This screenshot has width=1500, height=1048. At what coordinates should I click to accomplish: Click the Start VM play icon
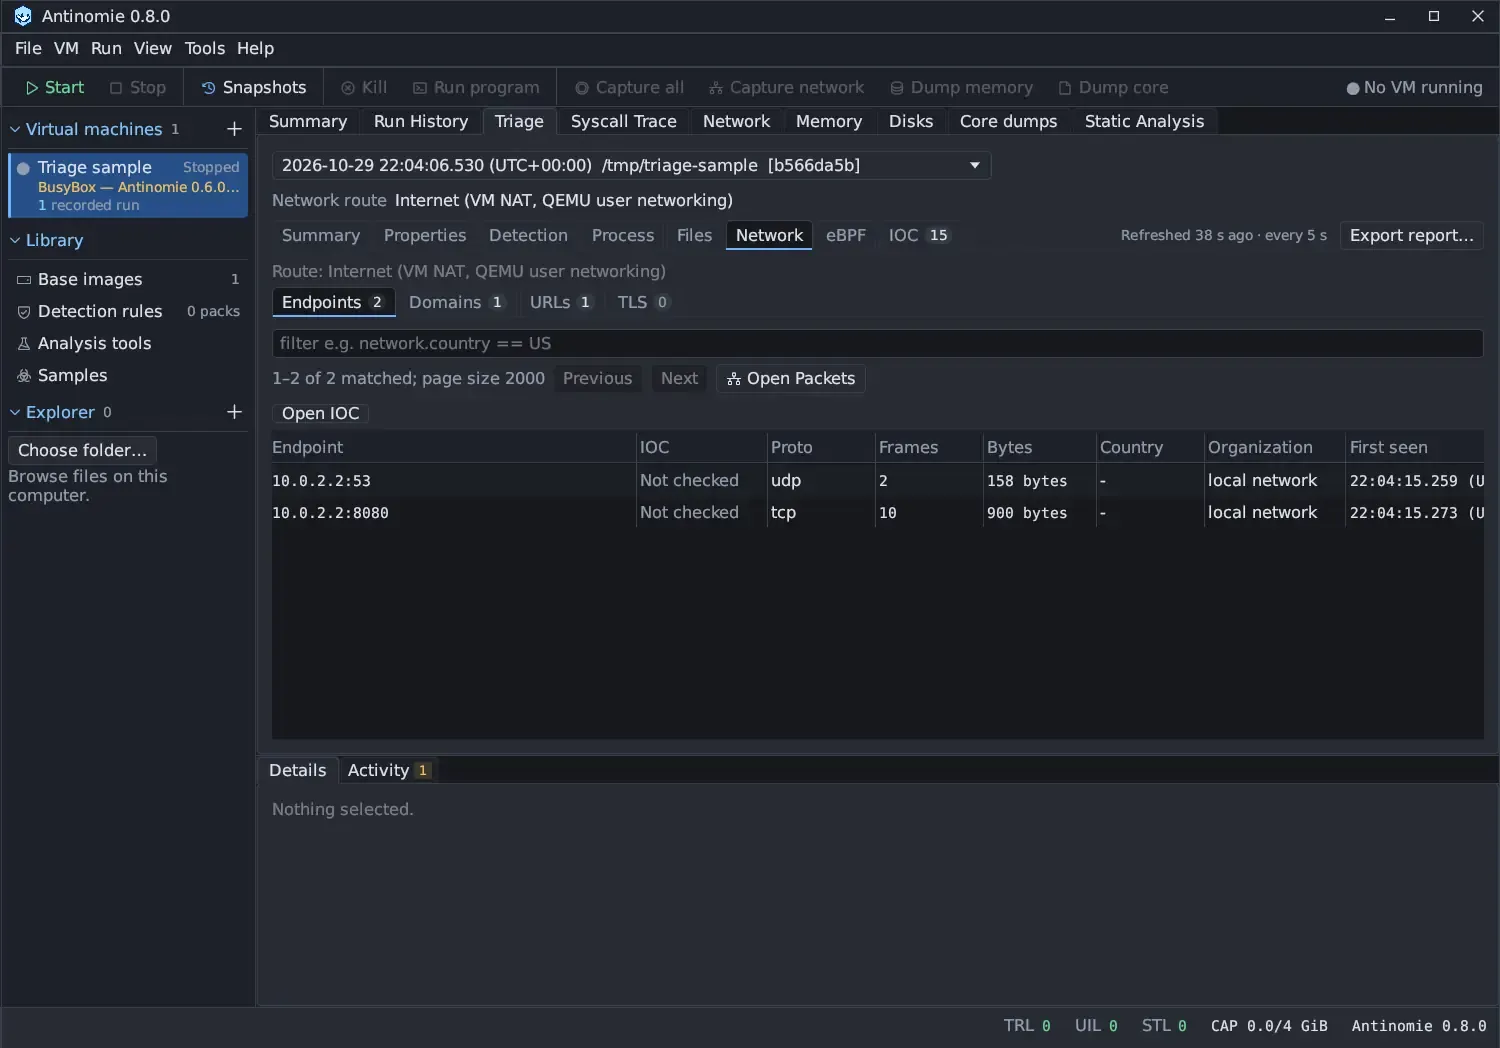(32, 88)
